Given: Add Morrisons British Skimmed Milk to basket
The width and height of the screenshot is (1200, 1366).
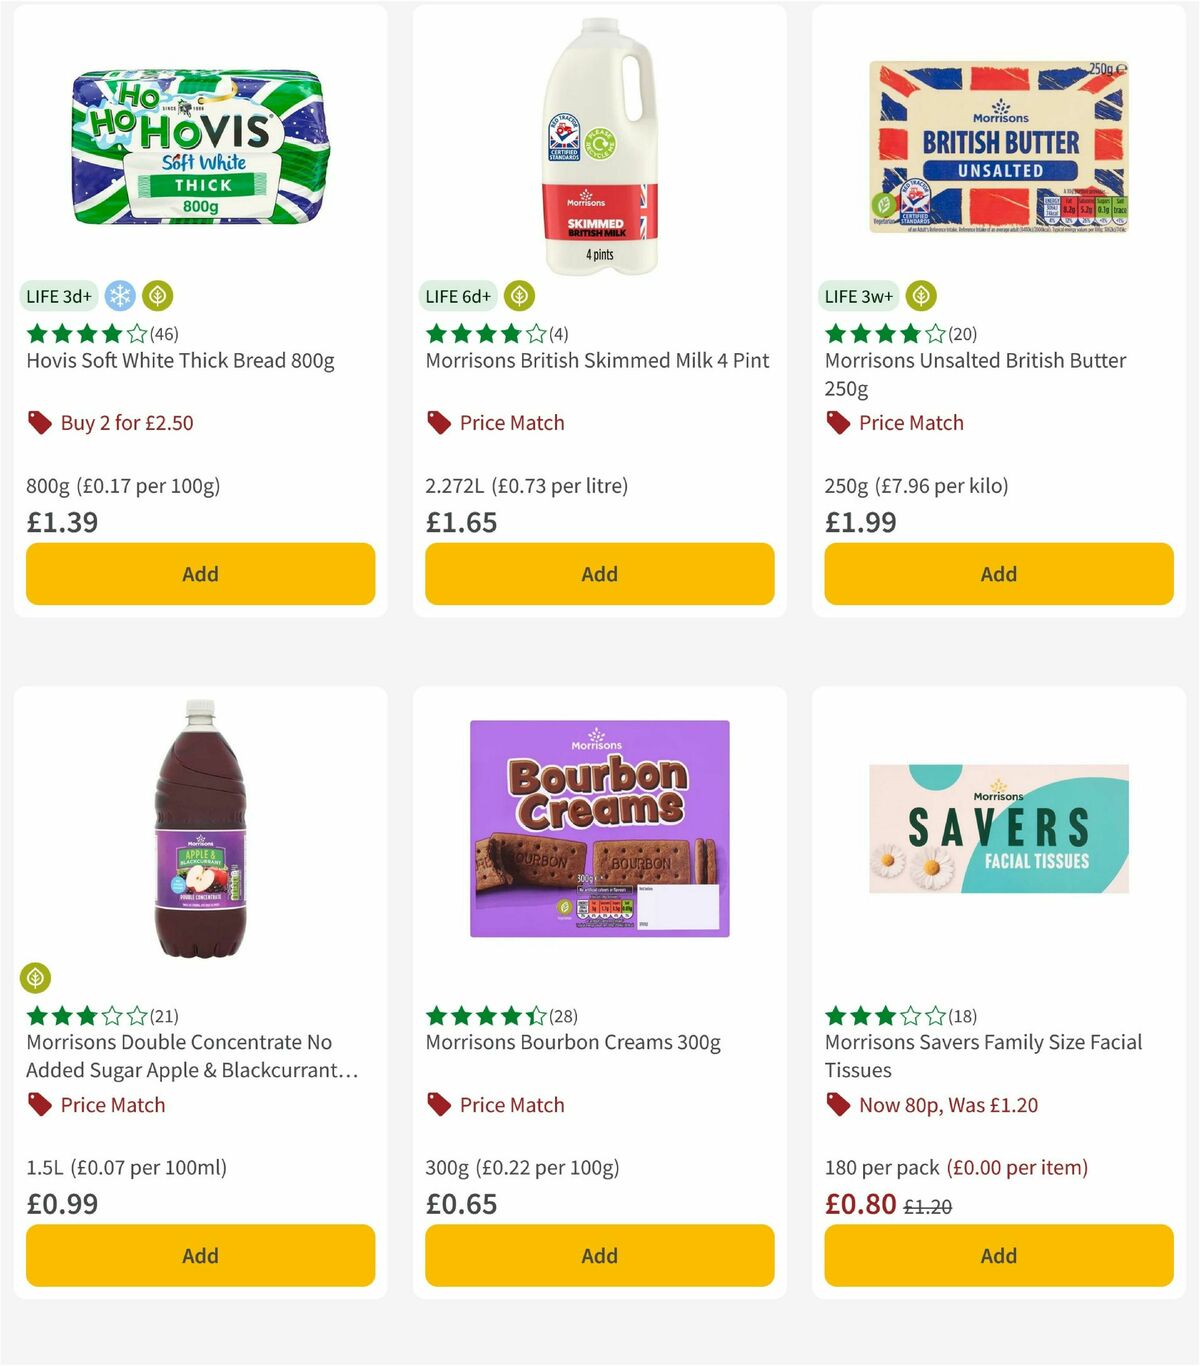Looking at the screenshot, I should (599, 574).
